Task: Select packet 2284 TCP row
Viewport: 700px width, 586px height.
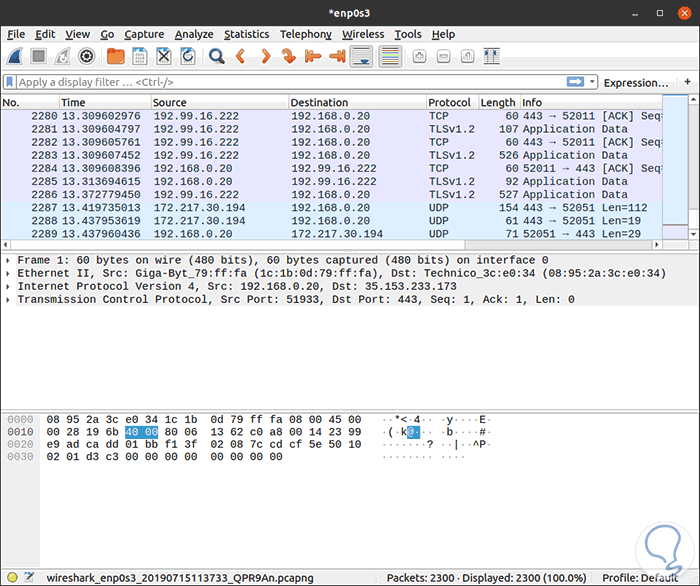Action: [x=332, y=168]
